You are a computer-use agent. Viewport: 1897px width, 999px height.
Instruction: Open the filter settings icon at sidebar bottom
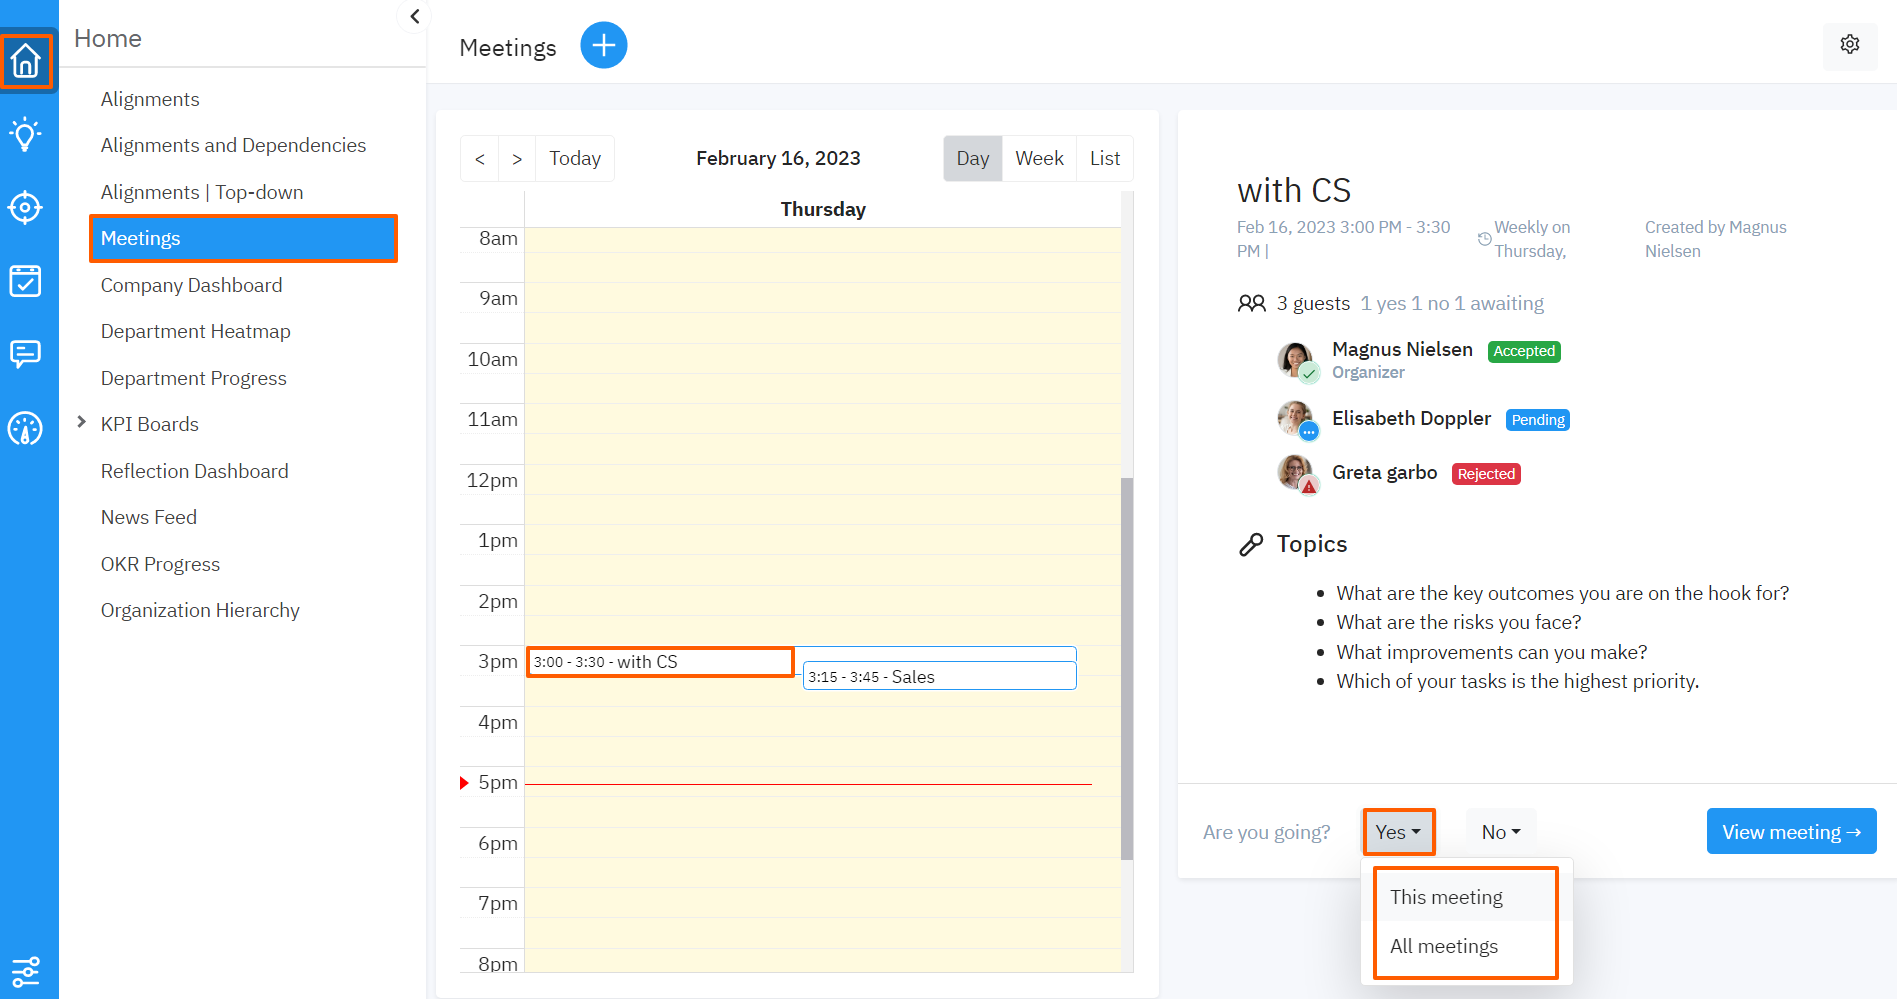click(x=26, y=971)
